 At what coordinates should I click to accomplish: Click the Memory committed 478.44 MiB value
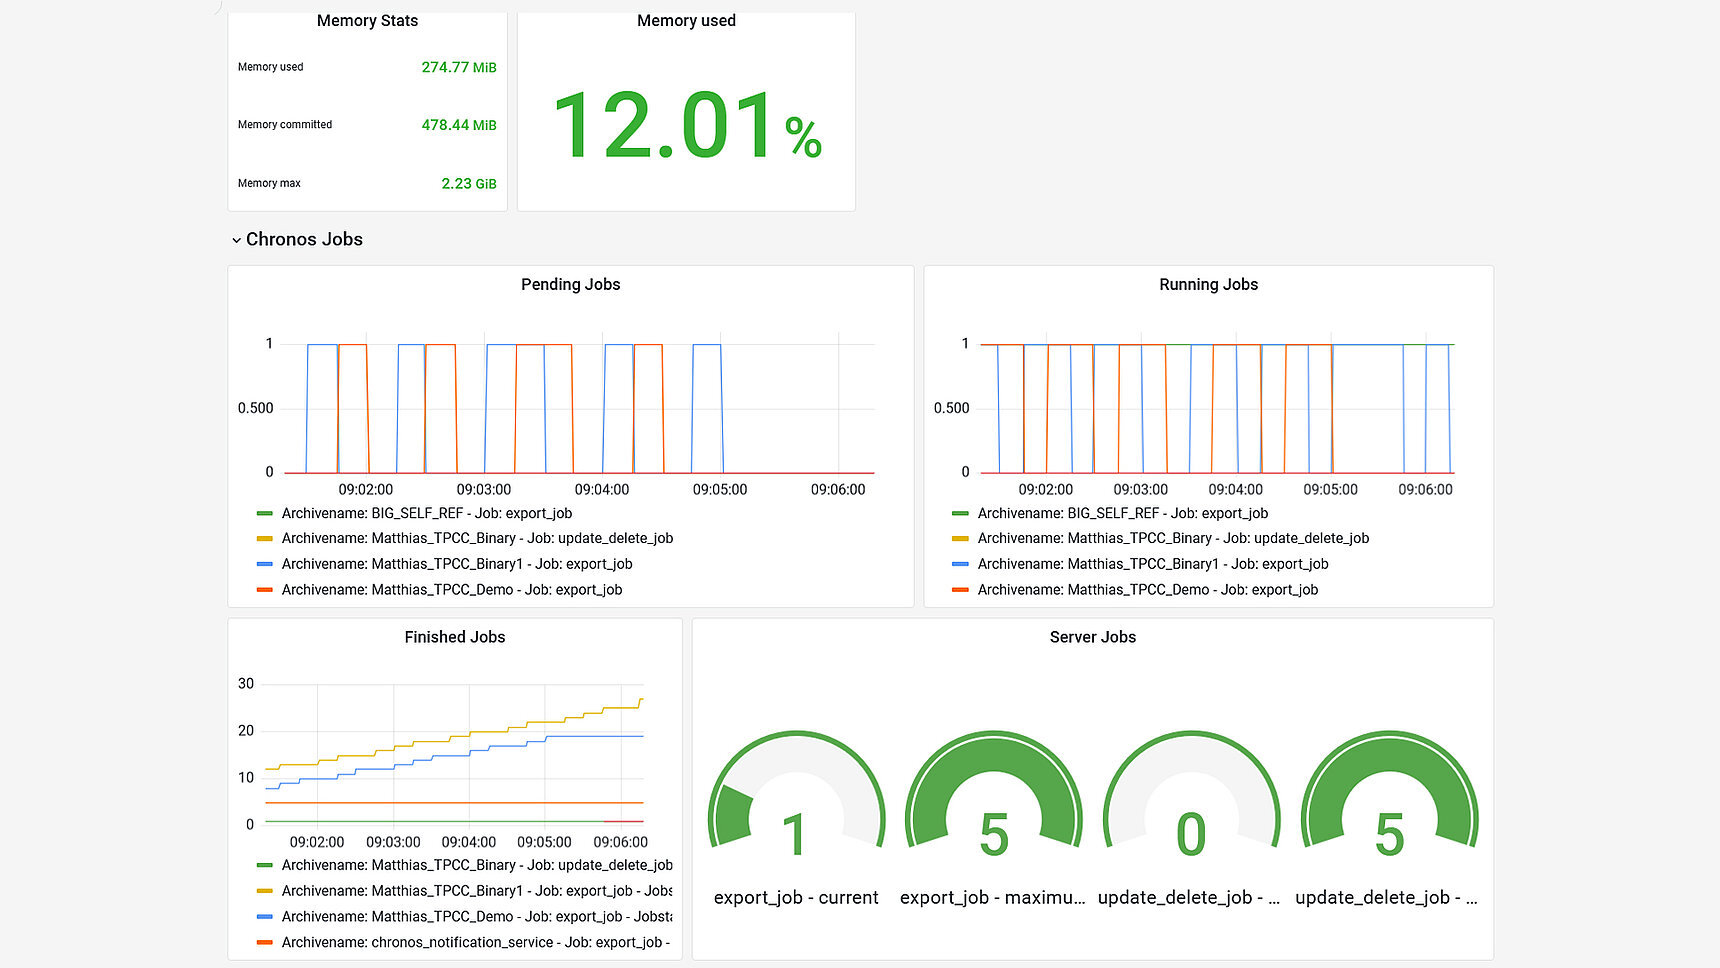tap(458, 126)
